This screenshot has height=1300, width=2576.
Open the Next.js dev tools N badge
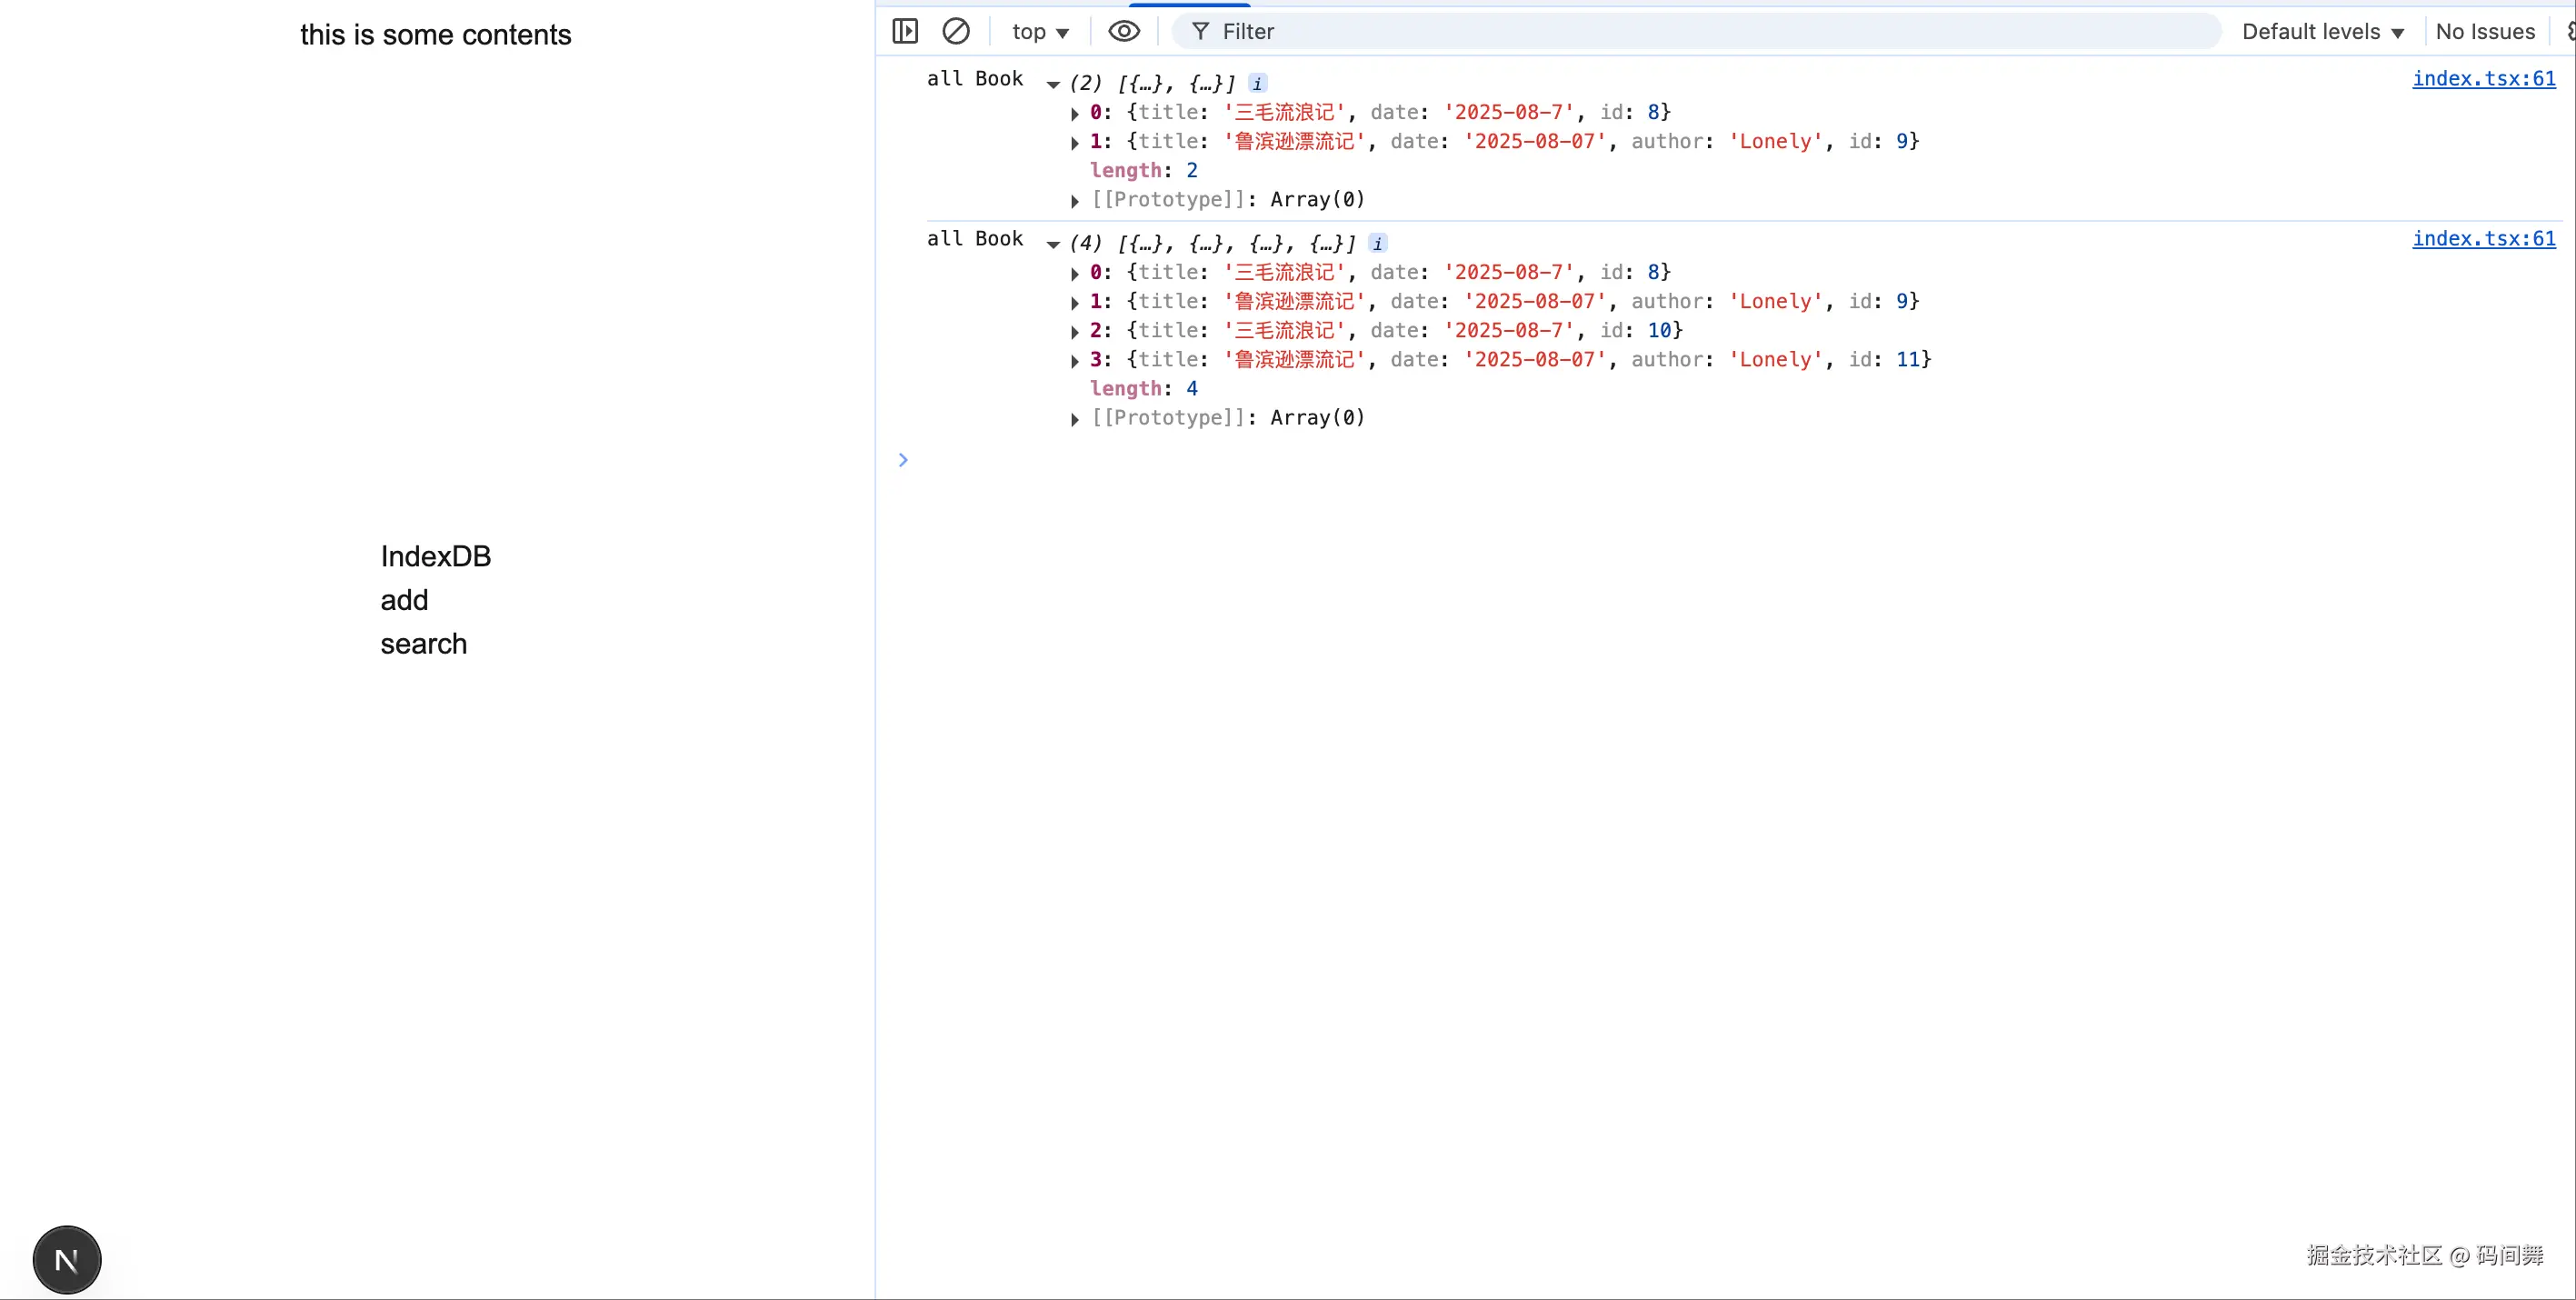[67, 1260]
